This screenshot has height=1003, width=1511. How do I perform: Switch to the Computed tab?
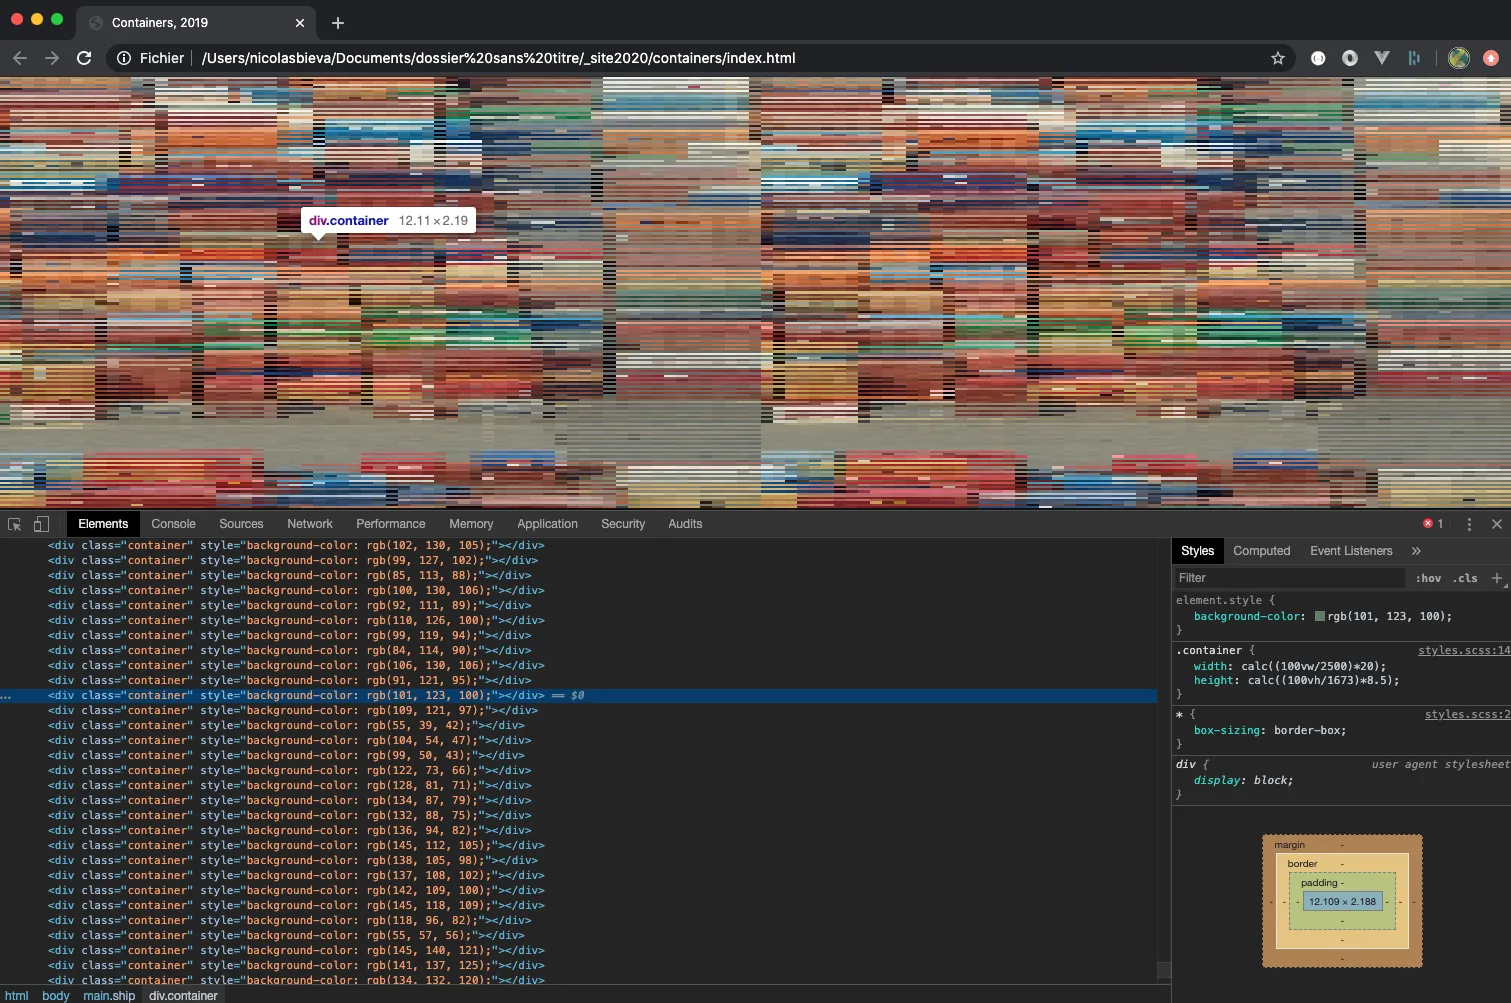(1261, 551)
